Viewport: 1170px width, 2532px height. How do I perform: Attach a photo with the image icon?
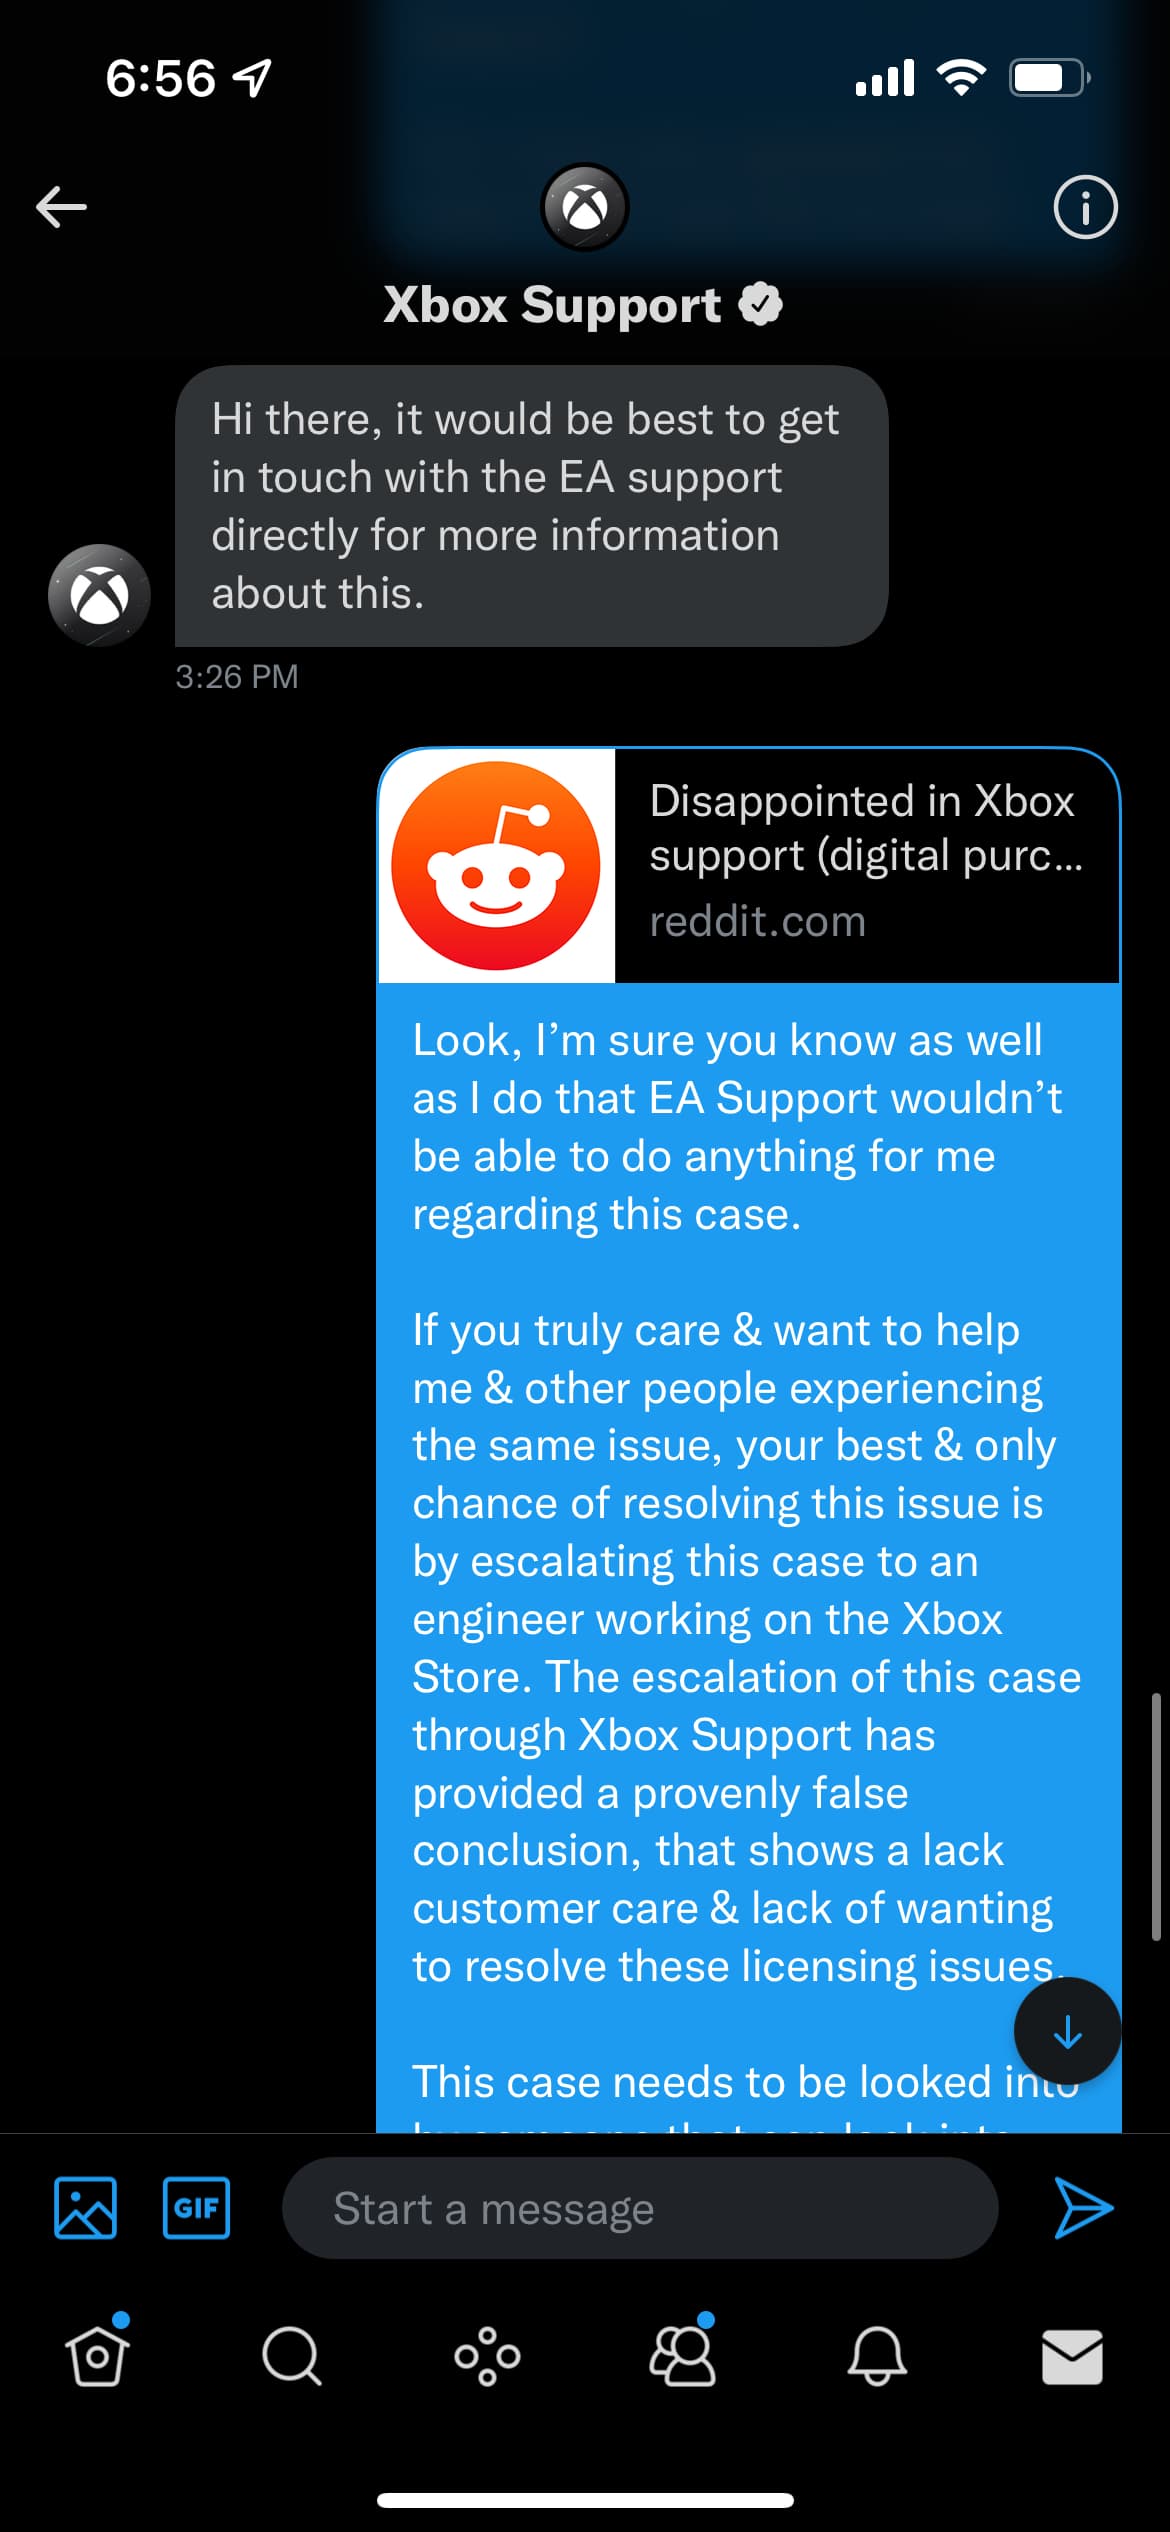[85, 2207]
